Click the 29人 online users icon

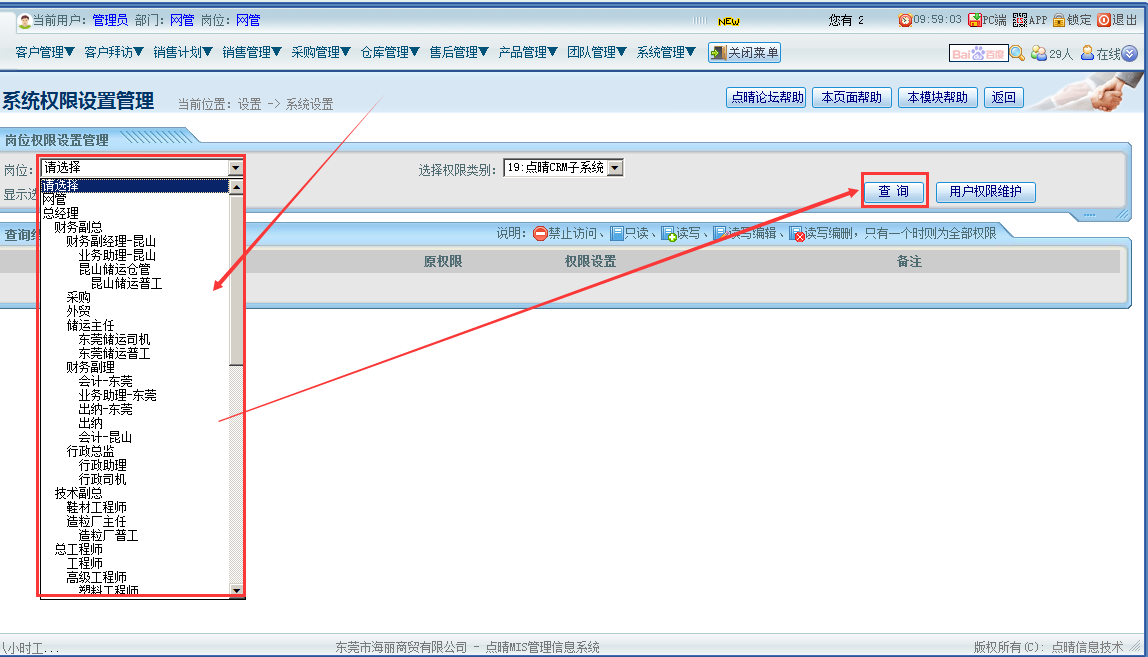pyautogui.click(x=1039, y=54)
